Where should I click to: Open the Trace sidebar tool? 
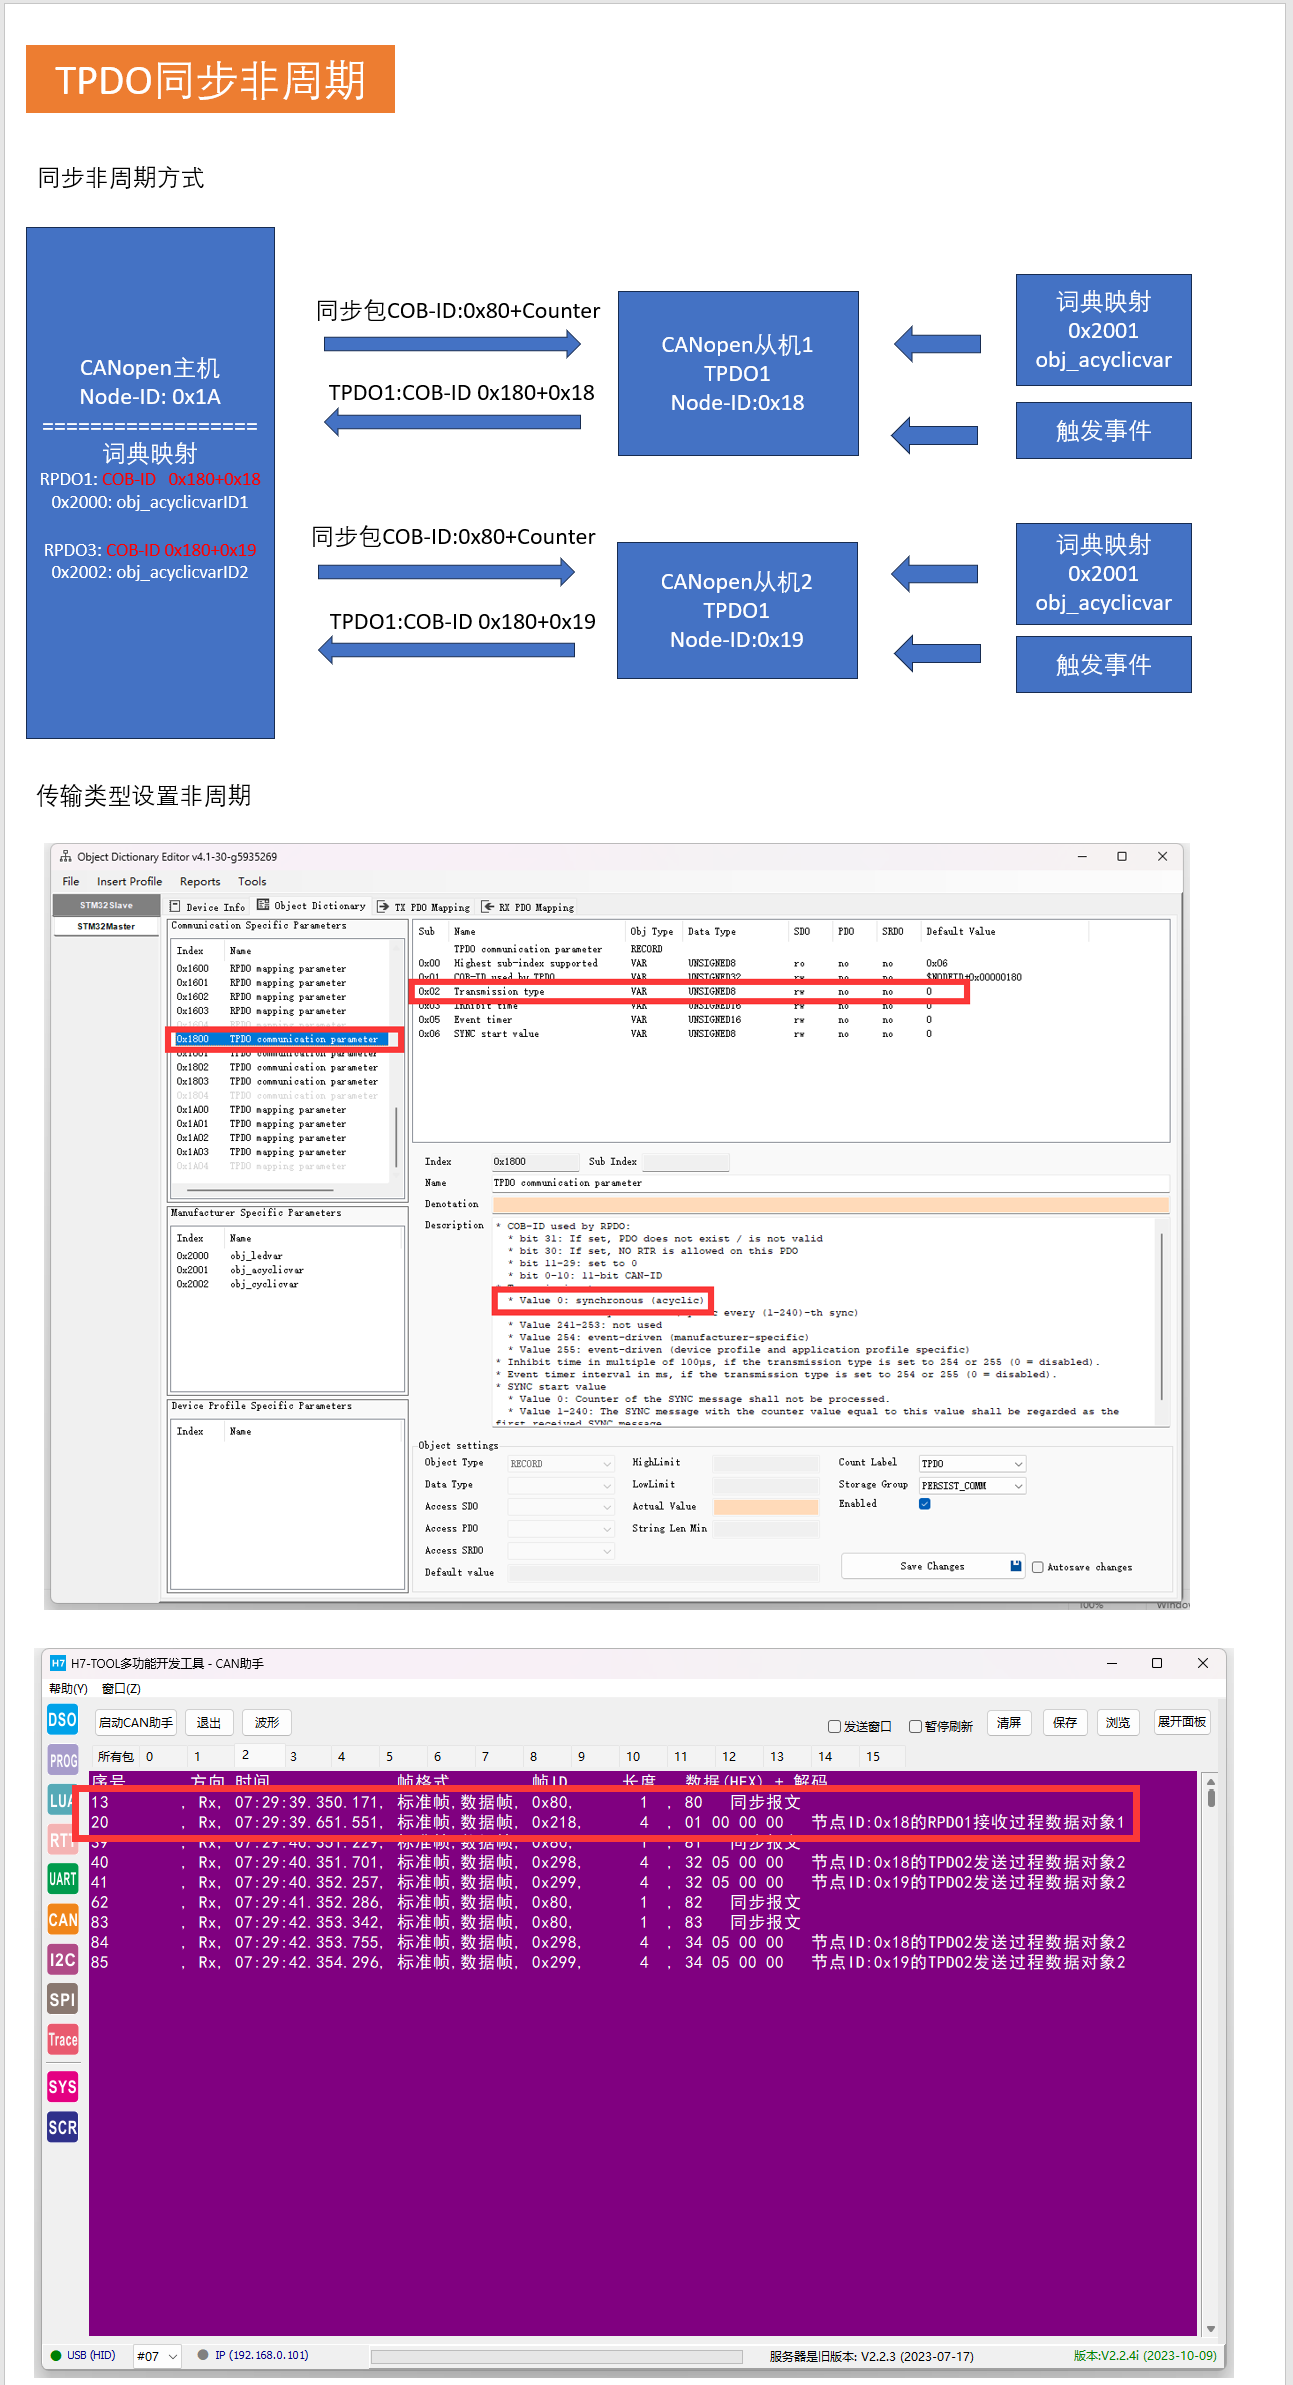(62, 2039)
